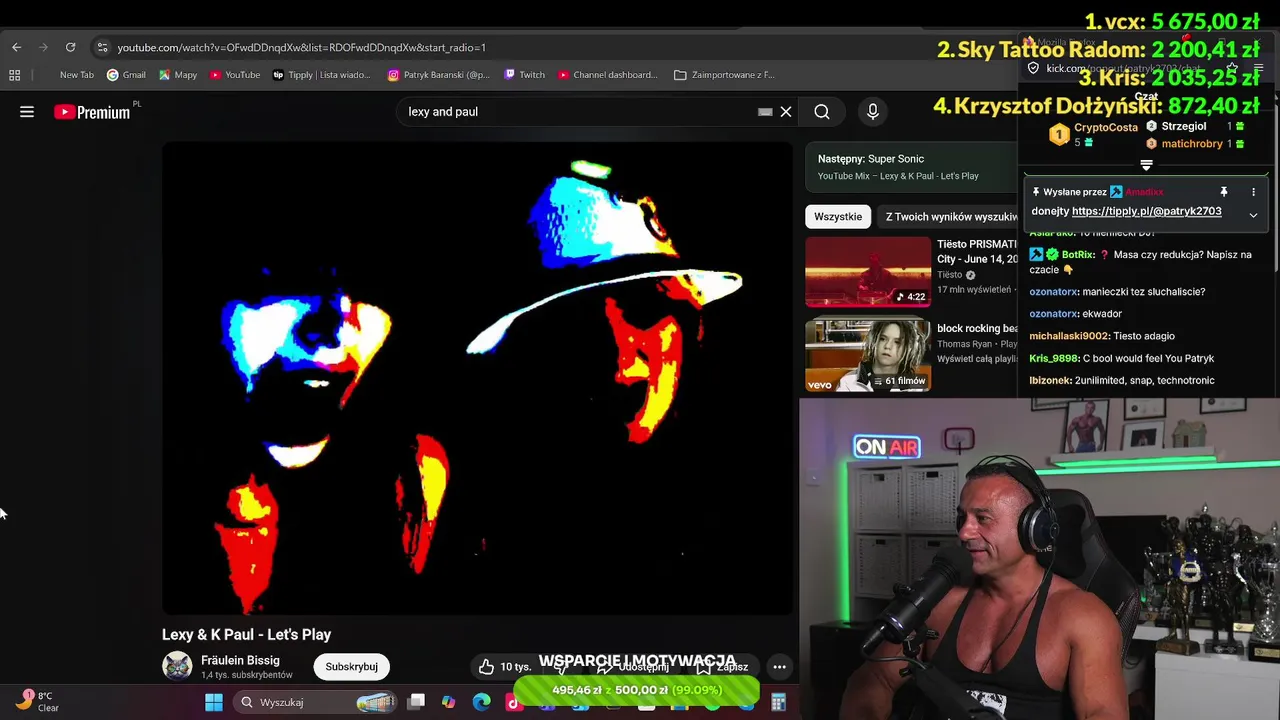Open the browser apps grid shortcut
The width and height of the screenshot is (1280, 720).
click(x=14, y=75)
